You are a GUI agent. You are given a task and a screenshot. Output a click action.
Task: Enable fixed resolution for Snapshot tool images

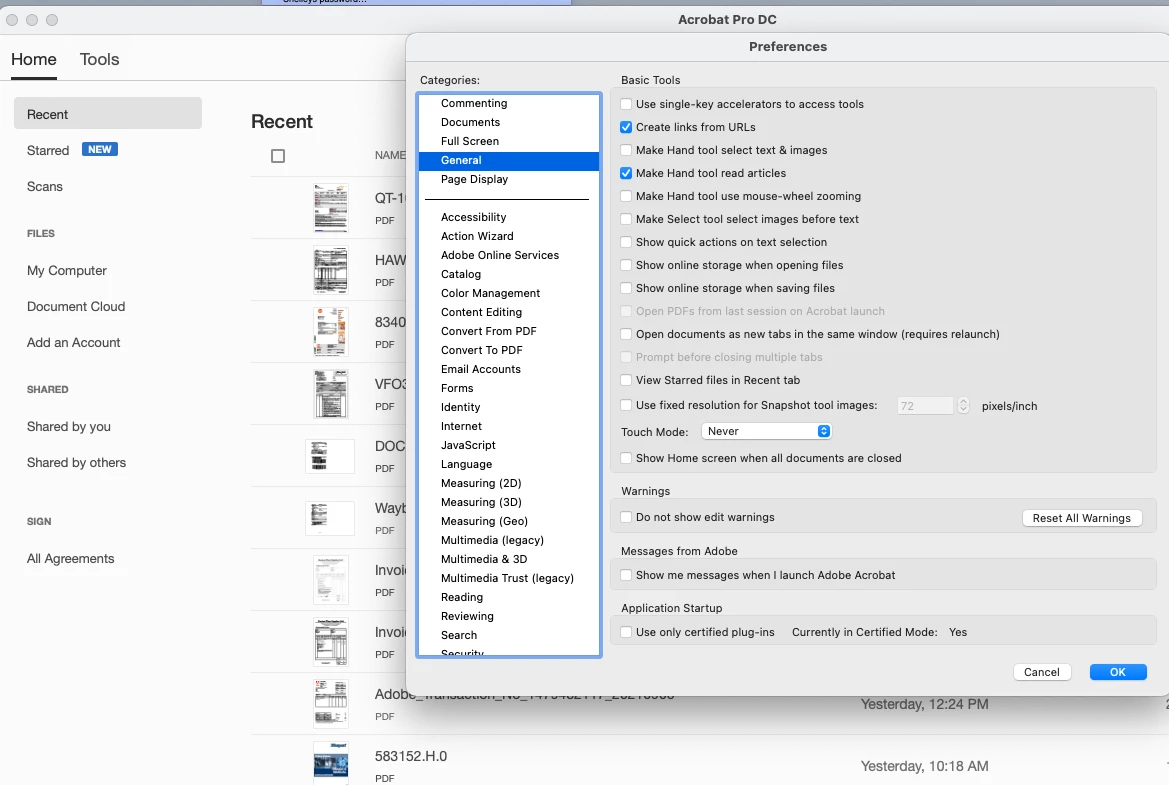tap(626, 406)
